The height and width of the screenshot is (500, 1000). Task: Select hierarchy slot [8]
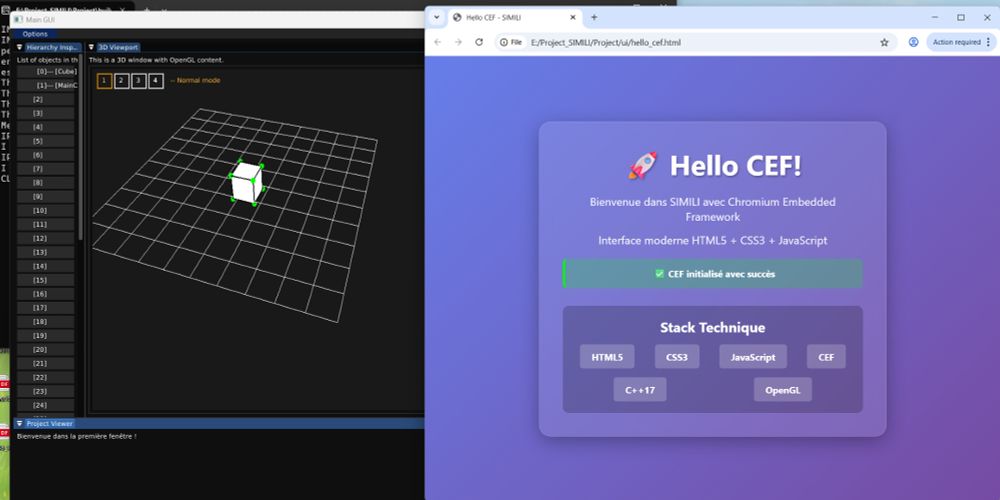point(45,182)
